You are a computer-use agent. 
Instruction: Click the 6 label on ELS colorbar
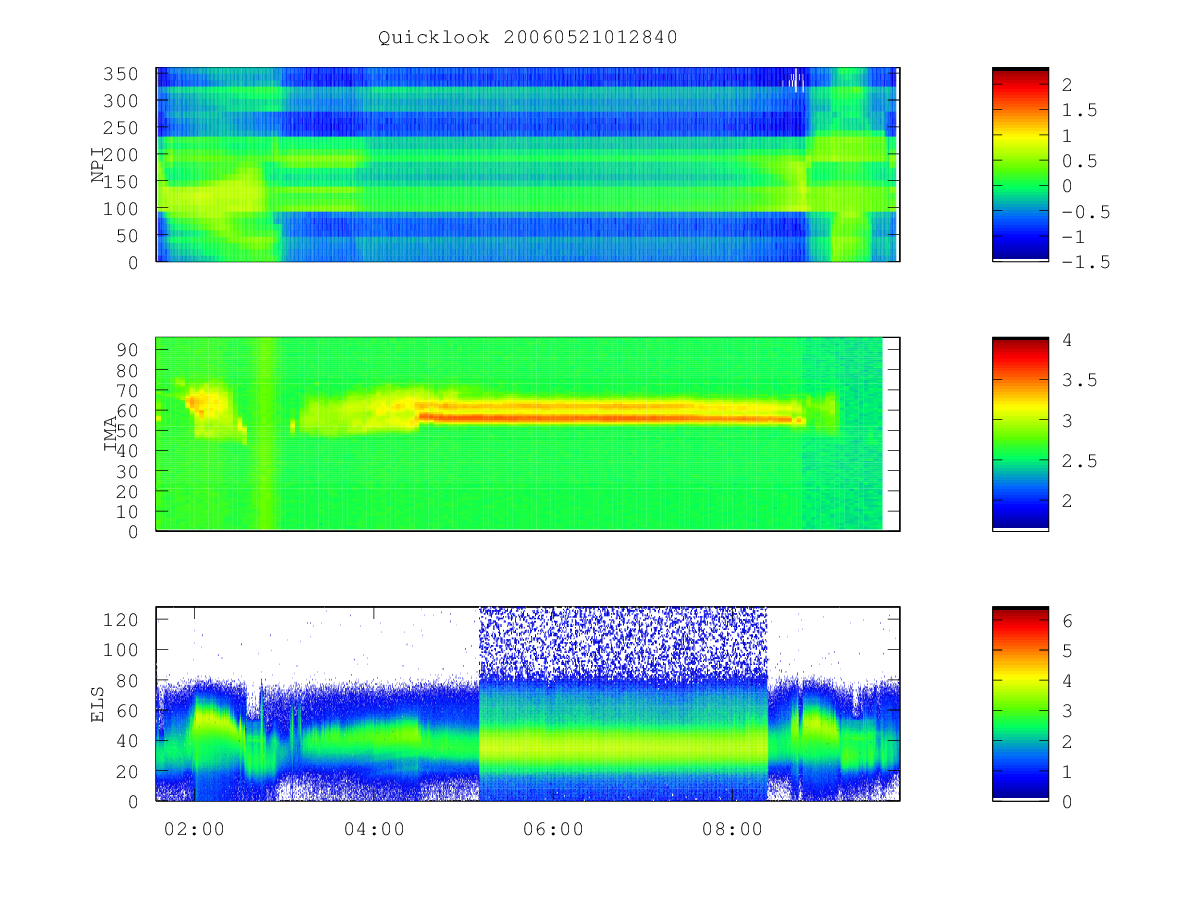pos(1067,620)
